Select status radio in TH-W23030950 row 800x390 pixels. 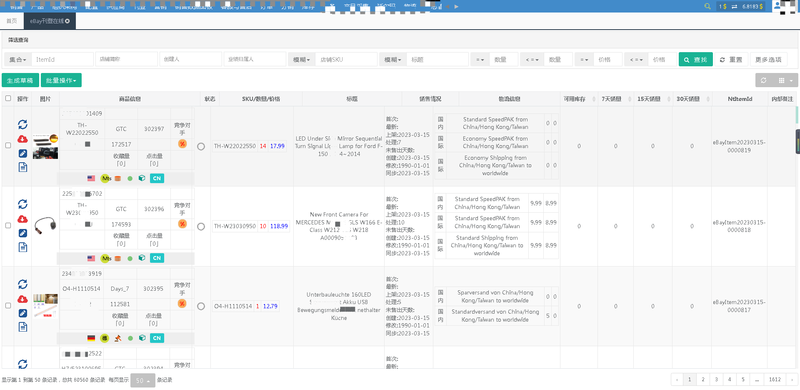[201, 226]
